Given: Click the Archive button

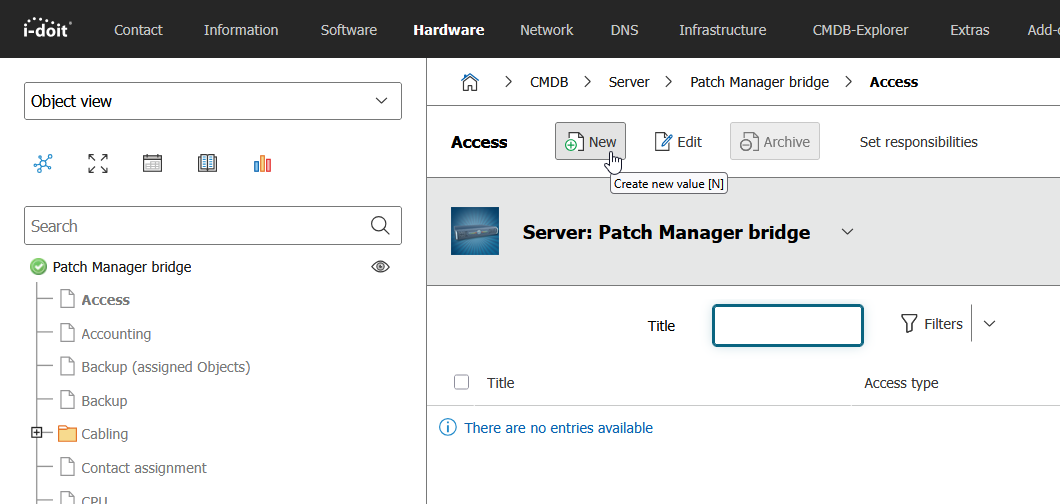Looking at the screenshot, I should [x=775, y=141].
